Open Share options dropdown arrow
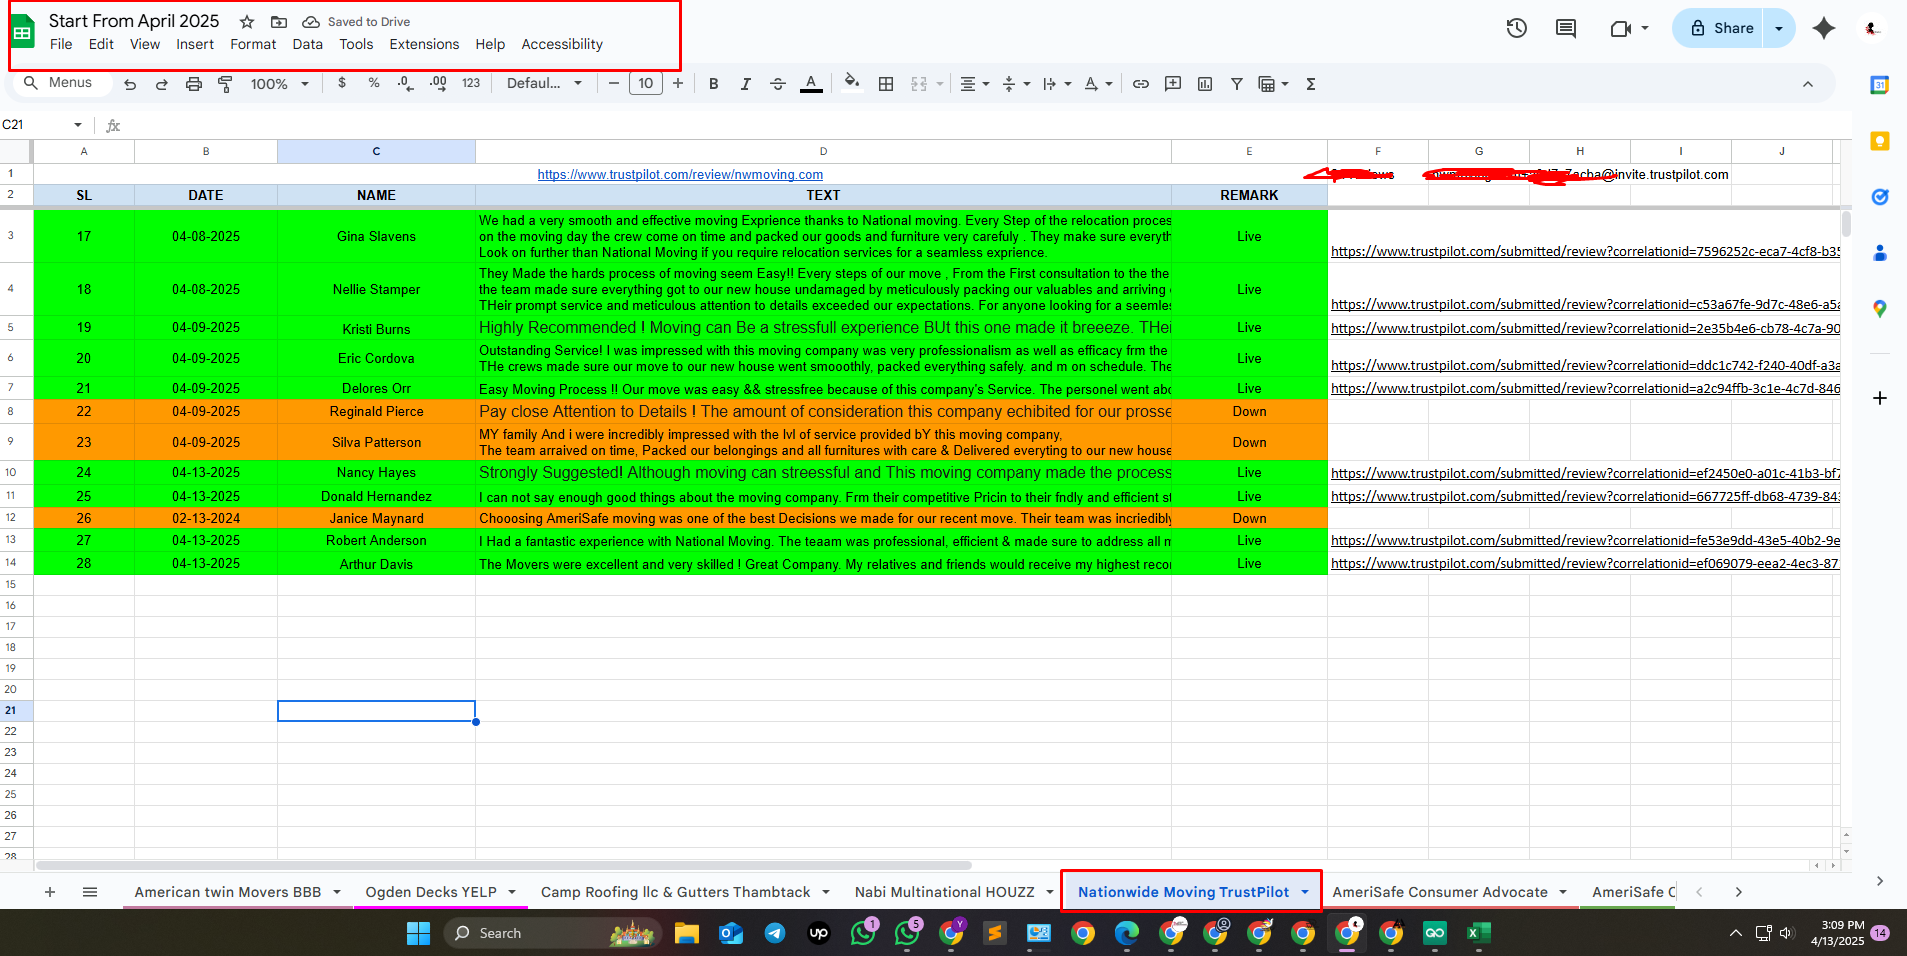Screen dimensions: 1907x956 click(x=1779, y=28)
